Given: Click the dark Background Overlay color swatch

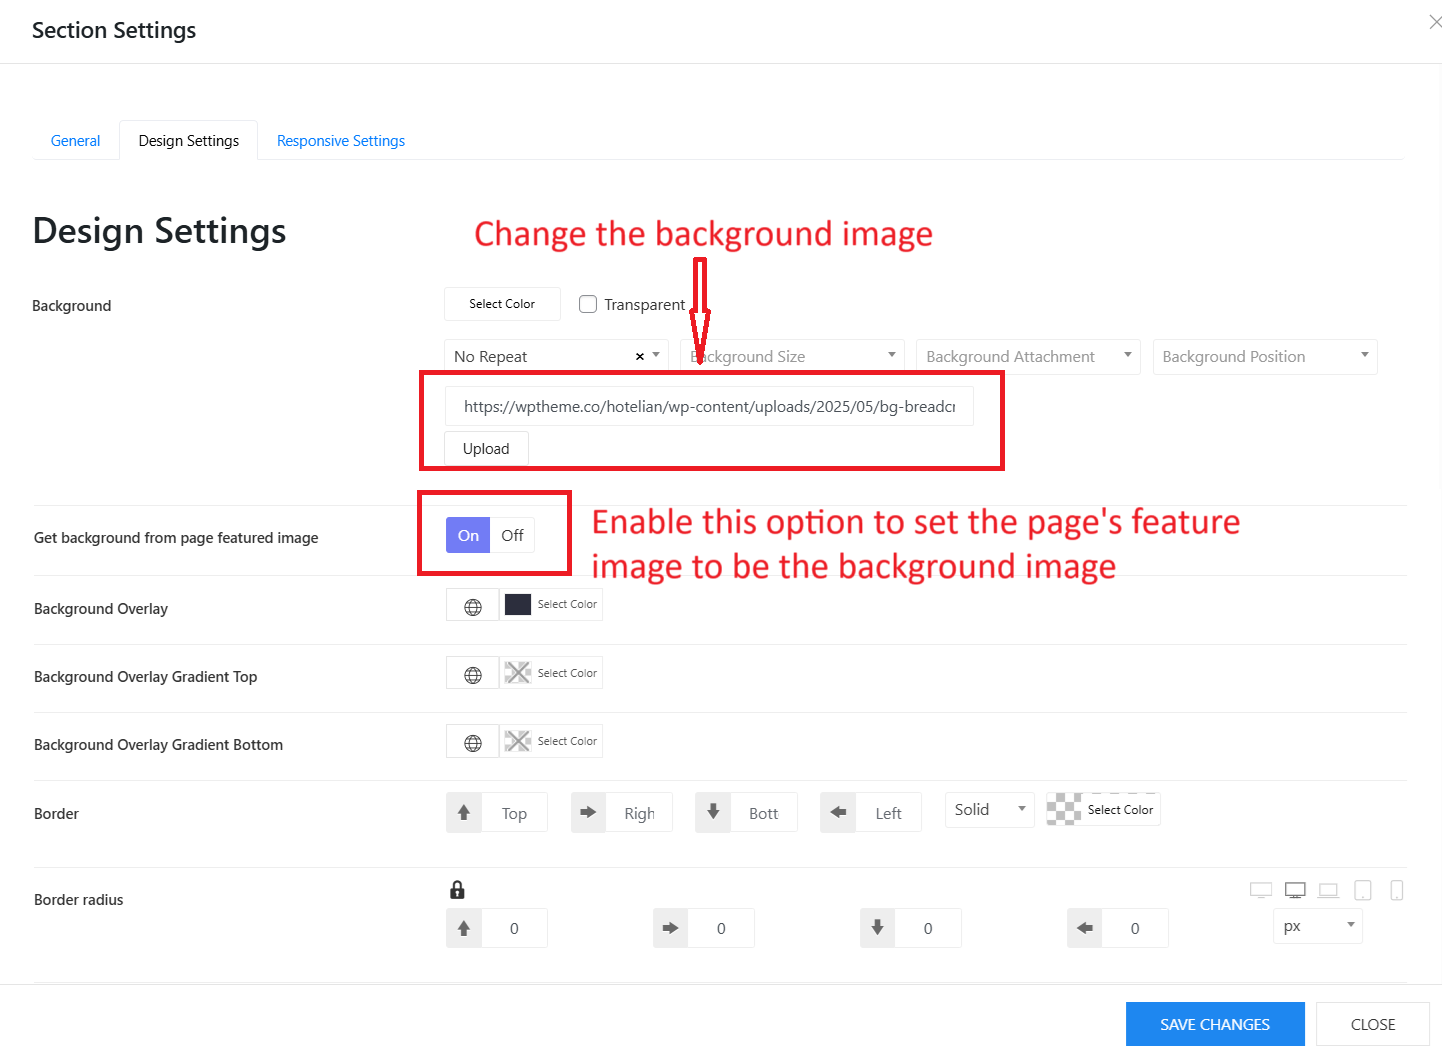Looking at the screenshot, I should (x=518, y=604).
